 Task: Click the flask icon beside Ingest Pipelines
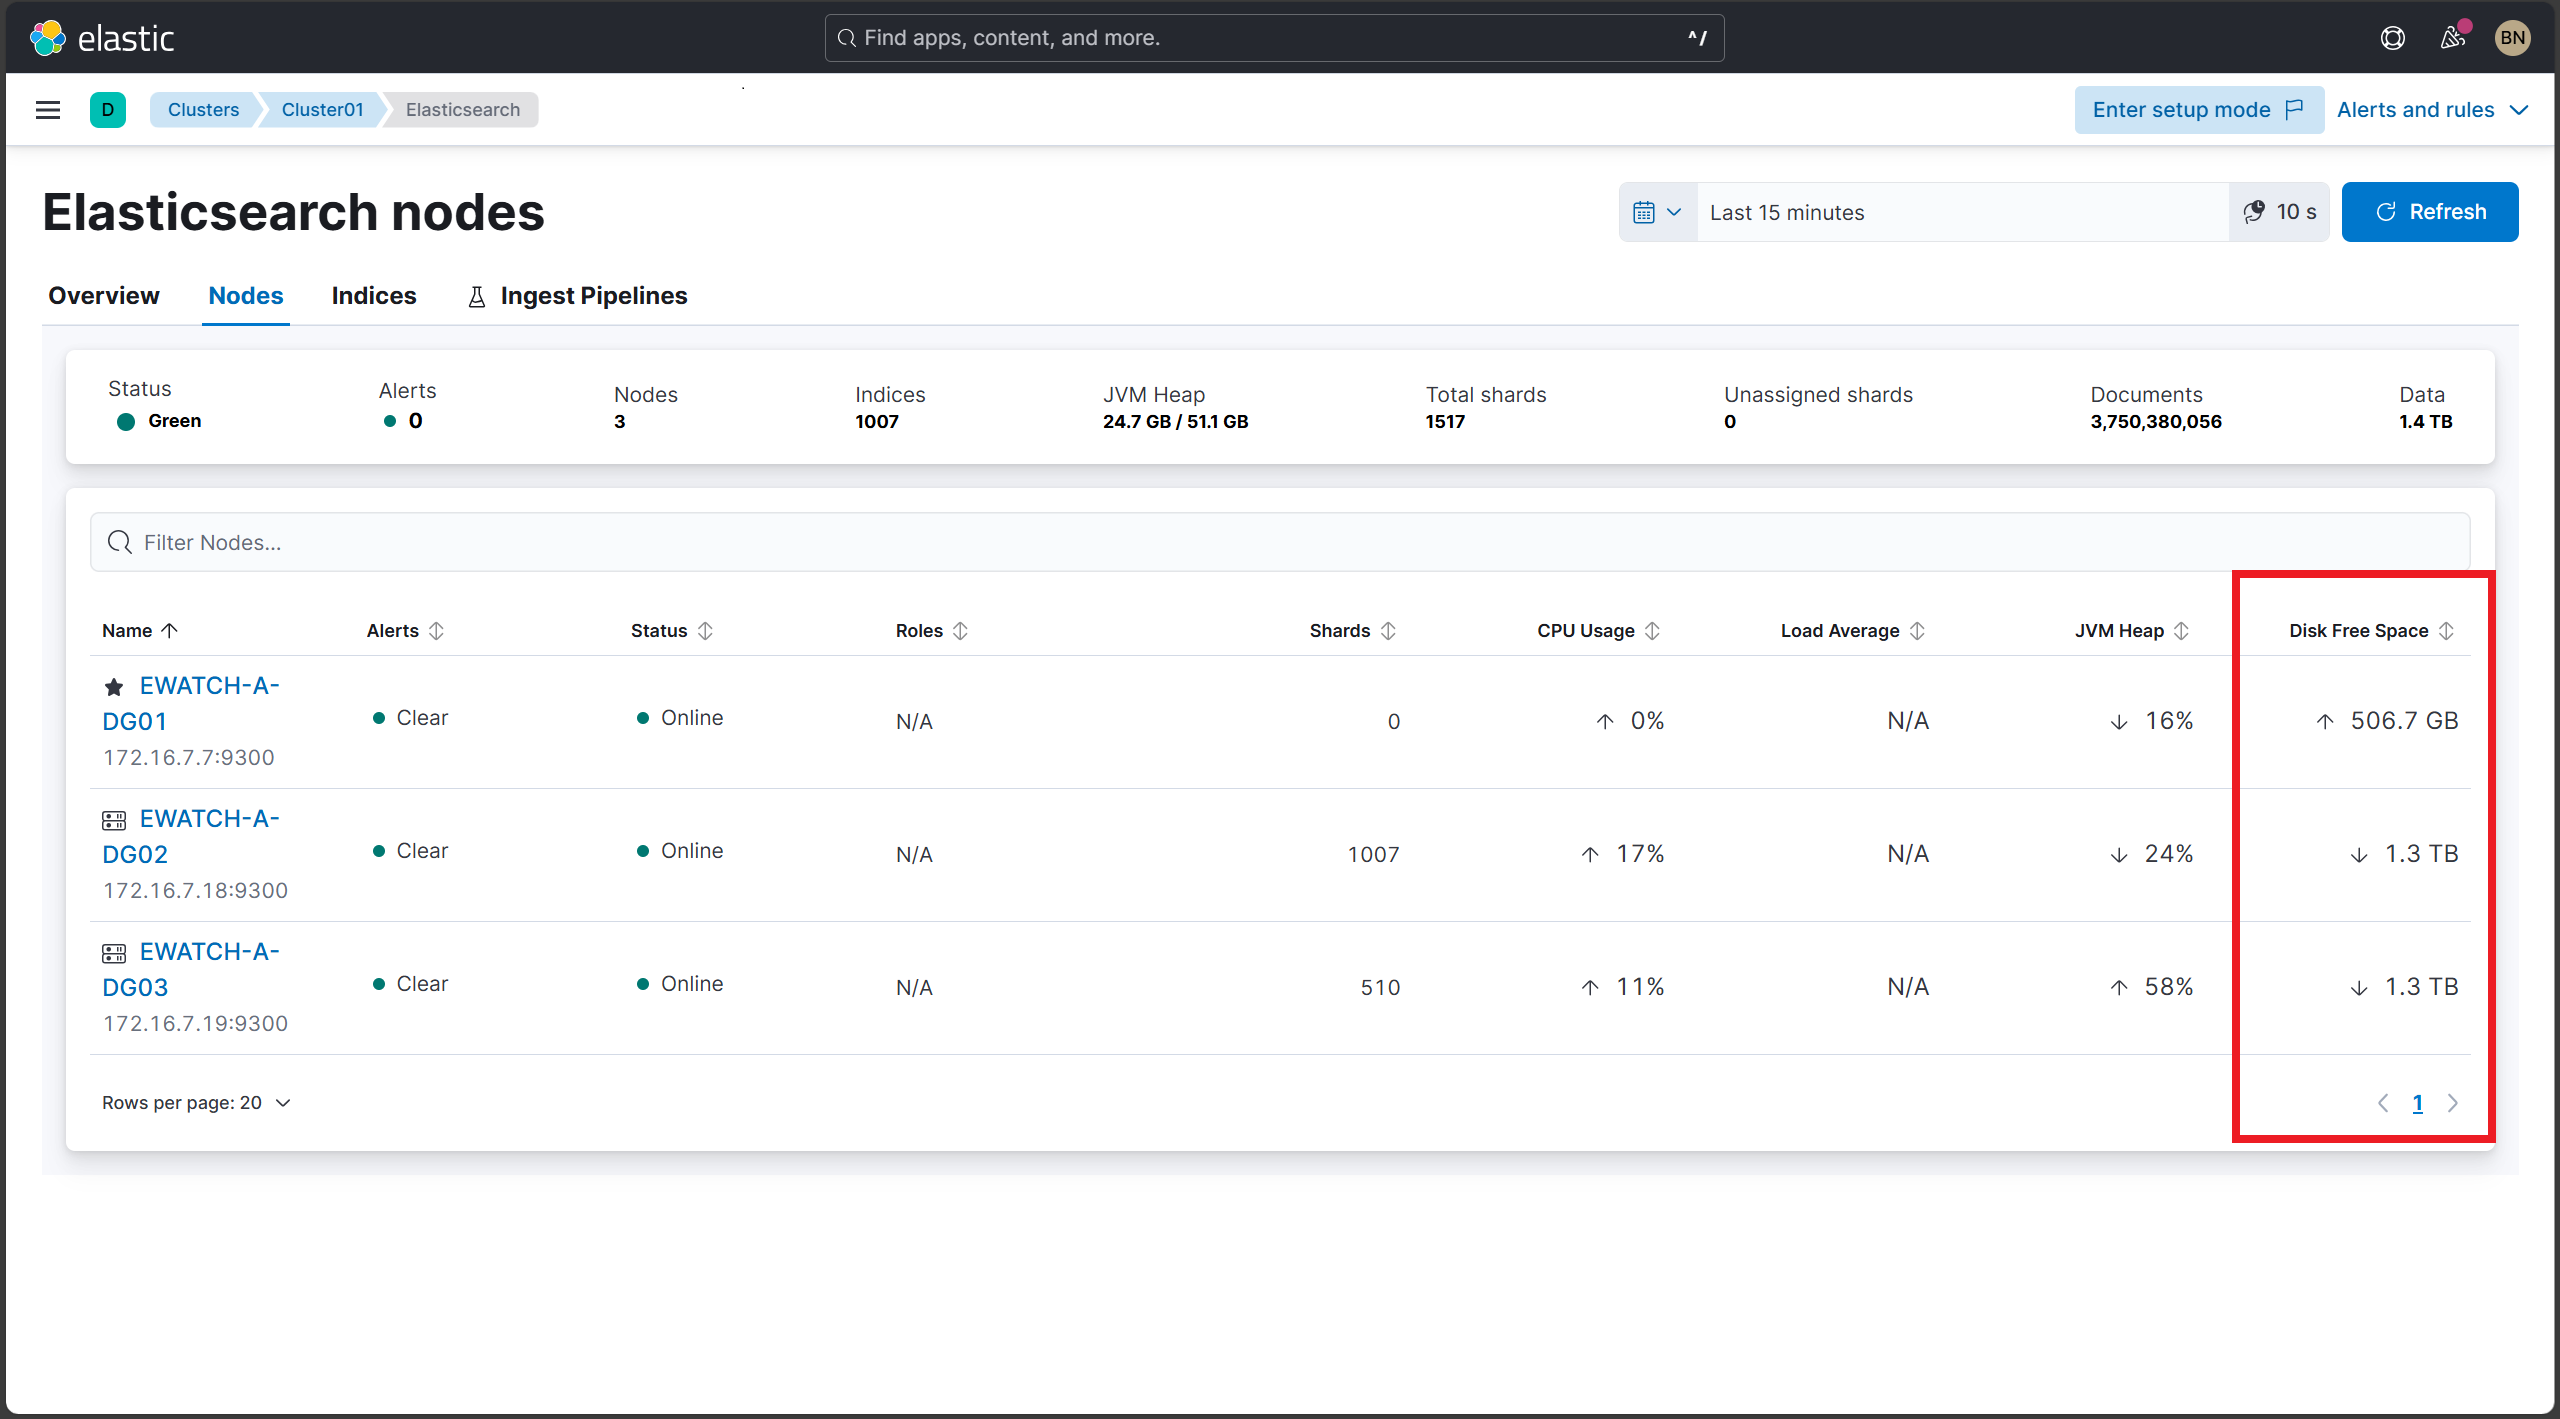point(475,295)
